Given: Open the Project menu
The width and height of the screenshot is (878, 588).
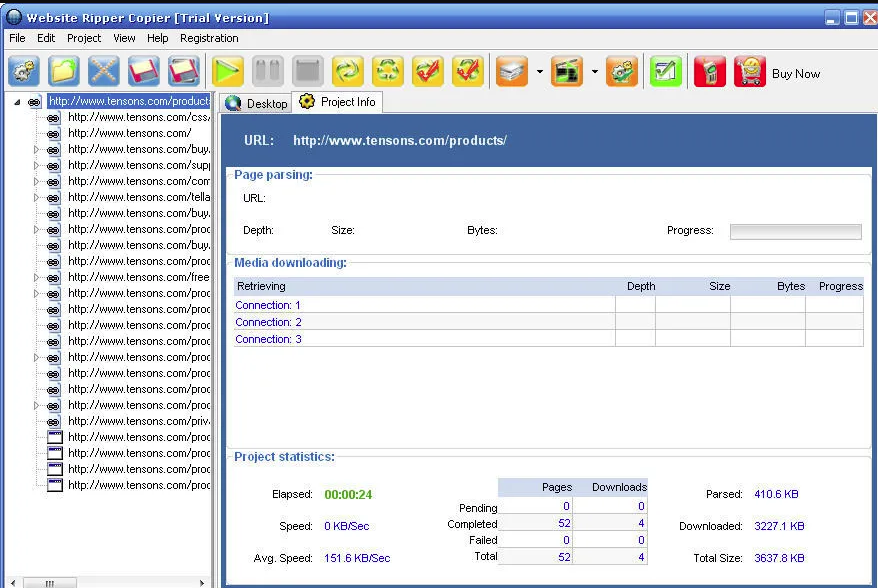Looking at the screenshot, I should pos(84,38).
